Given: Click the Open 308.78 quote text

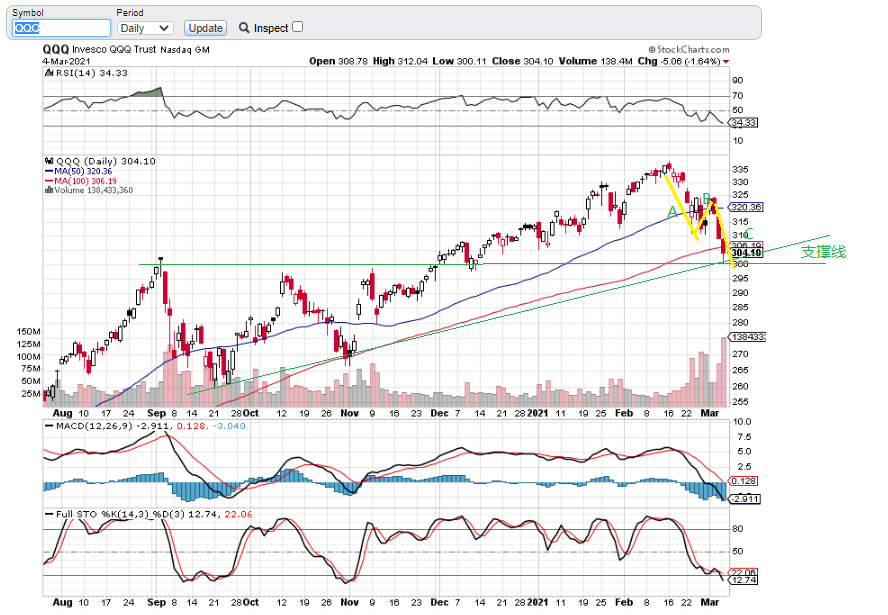Looking at the screenshot, I should click(x=339, y=61).
